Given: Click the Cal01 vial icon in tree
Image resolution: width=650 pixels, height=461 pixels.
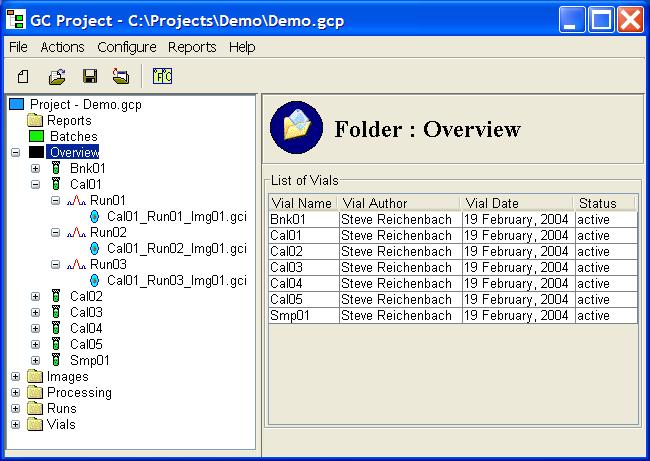Looking at the screenshot, I should 57,184.
